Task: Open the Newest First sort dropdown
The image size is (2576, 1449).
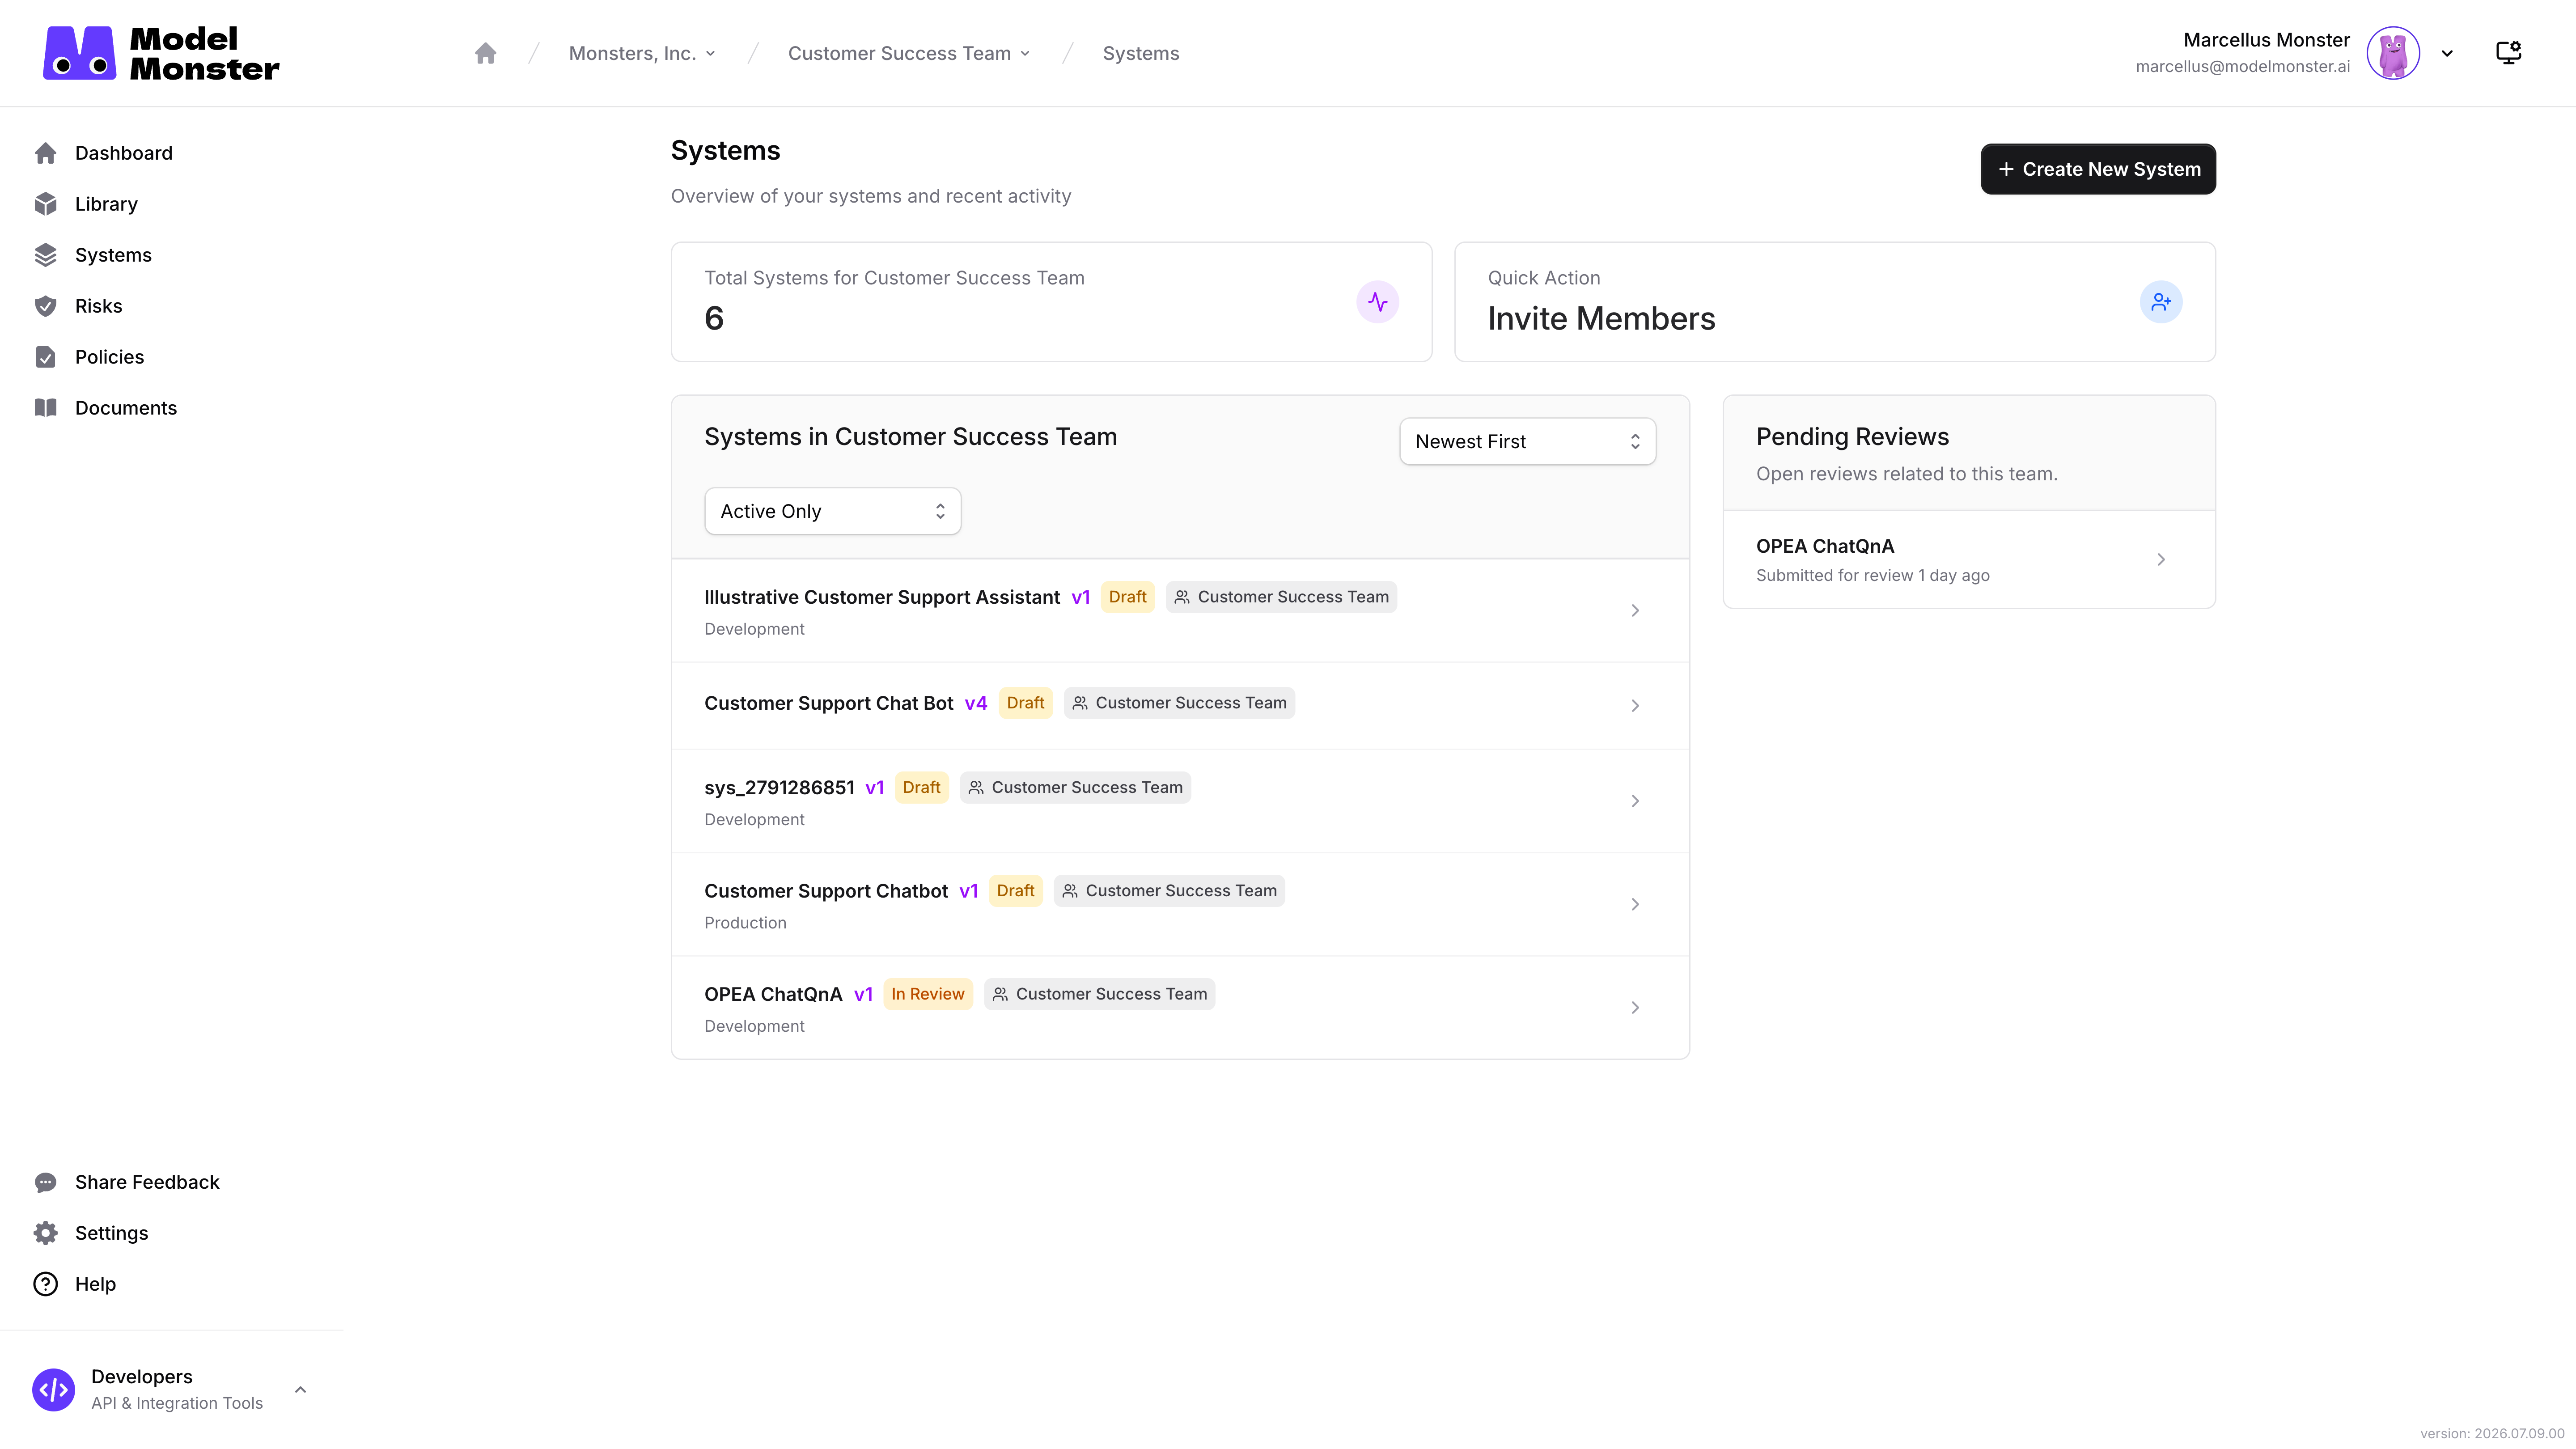Action: point(1528,441)
